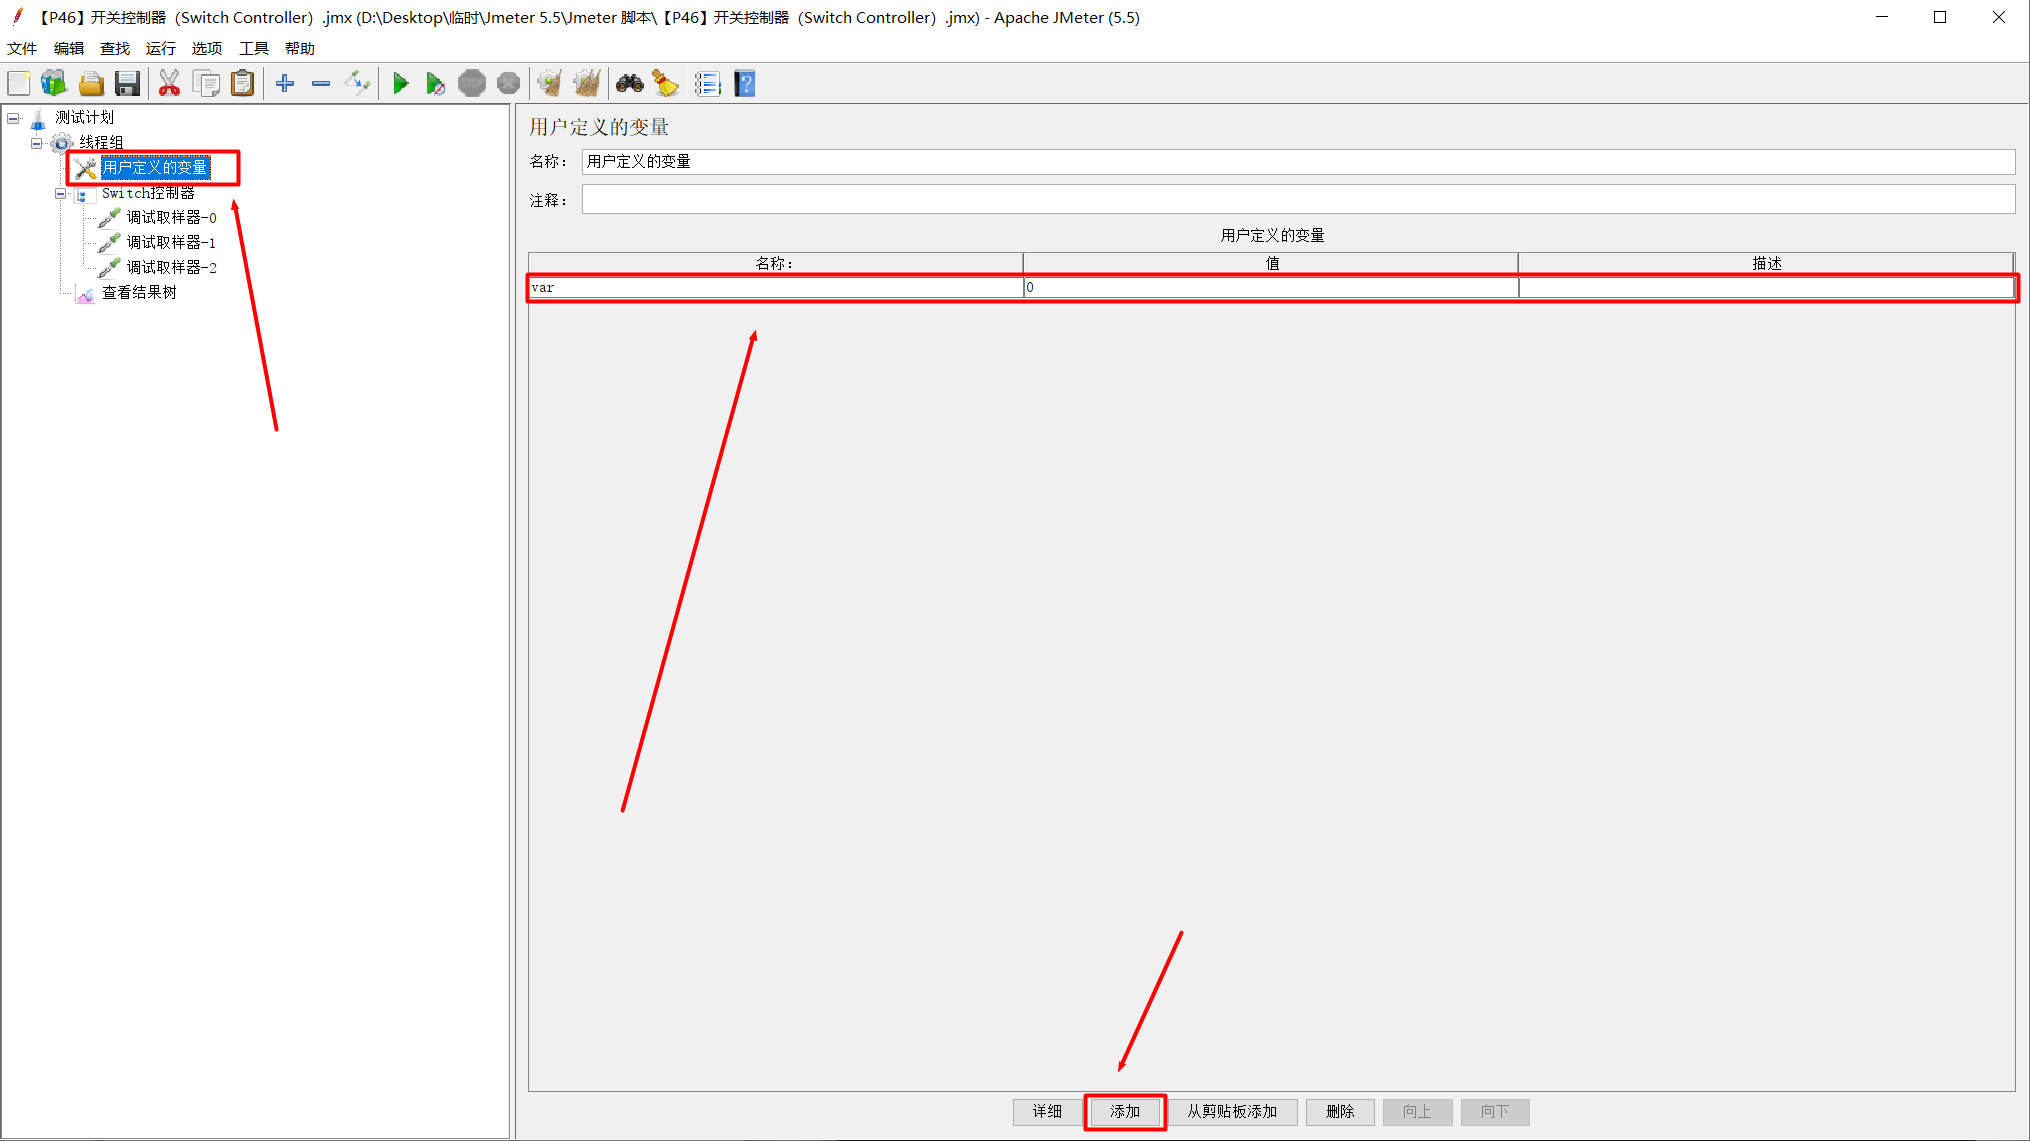This screenshot has width=2030, height=1141.
Task: Select 测试计划 in the tree
Action: point(85,118)
